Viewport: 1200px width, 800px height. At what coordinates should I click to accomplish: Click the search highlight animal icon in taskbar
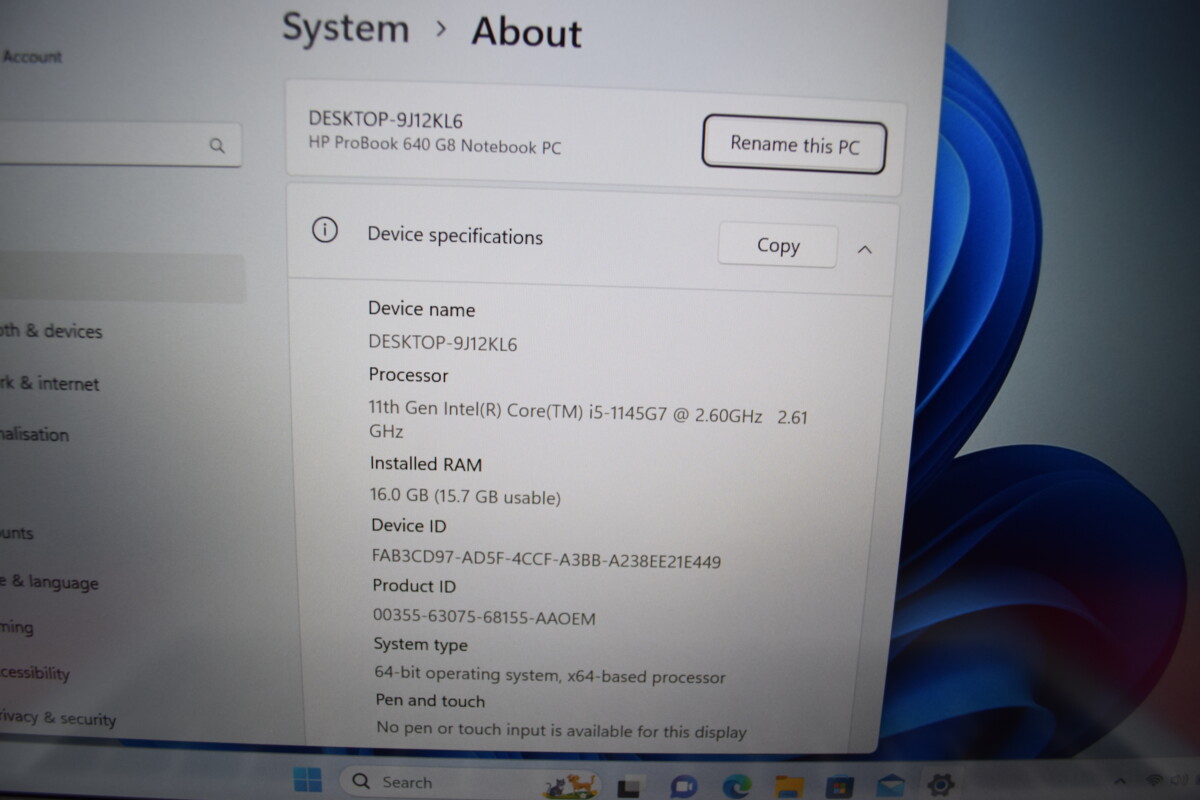tap(570, 785)
